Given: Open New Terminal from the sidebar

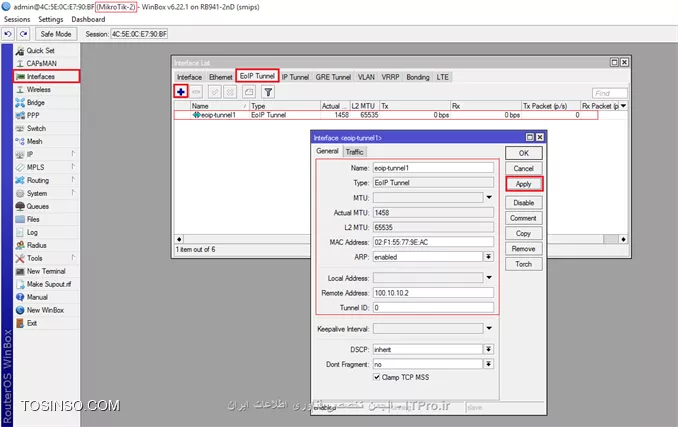Looking at the screenshot, I should click(x=46, y=271).
